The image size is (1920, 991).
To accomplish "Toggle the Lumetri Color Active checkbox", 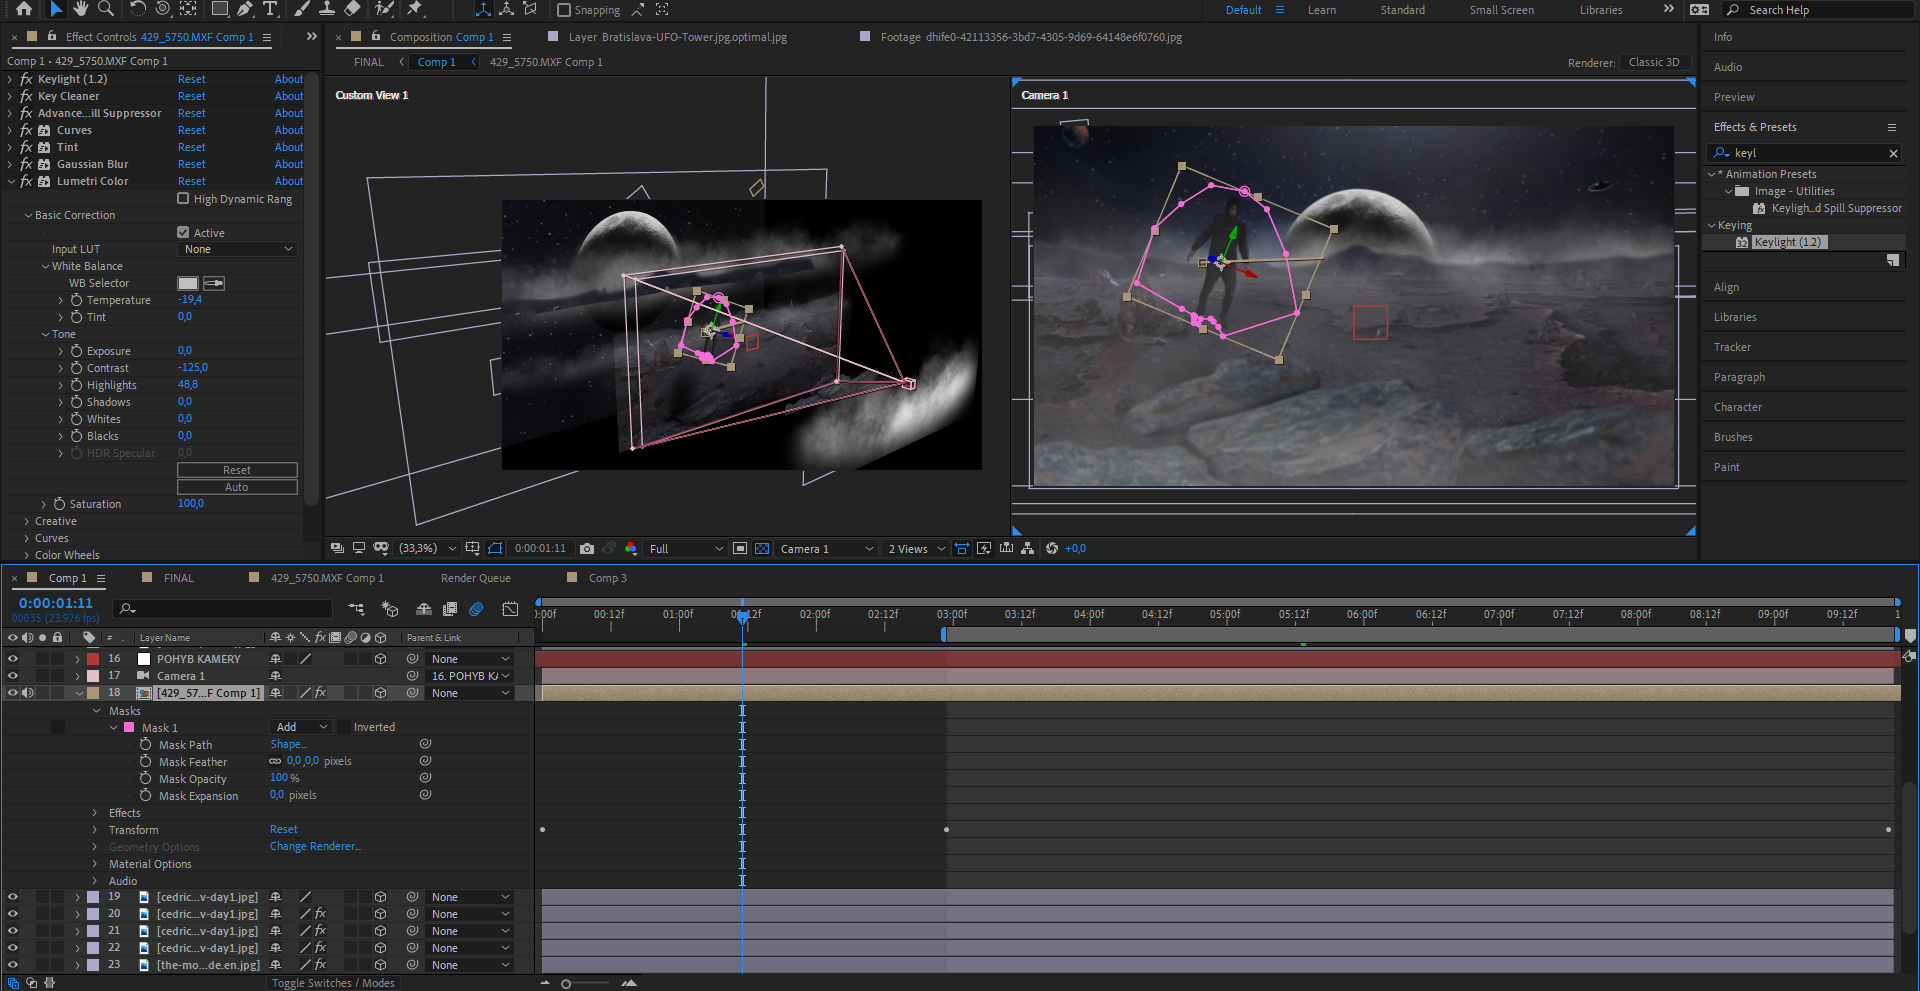I will (x=183, y=232).
